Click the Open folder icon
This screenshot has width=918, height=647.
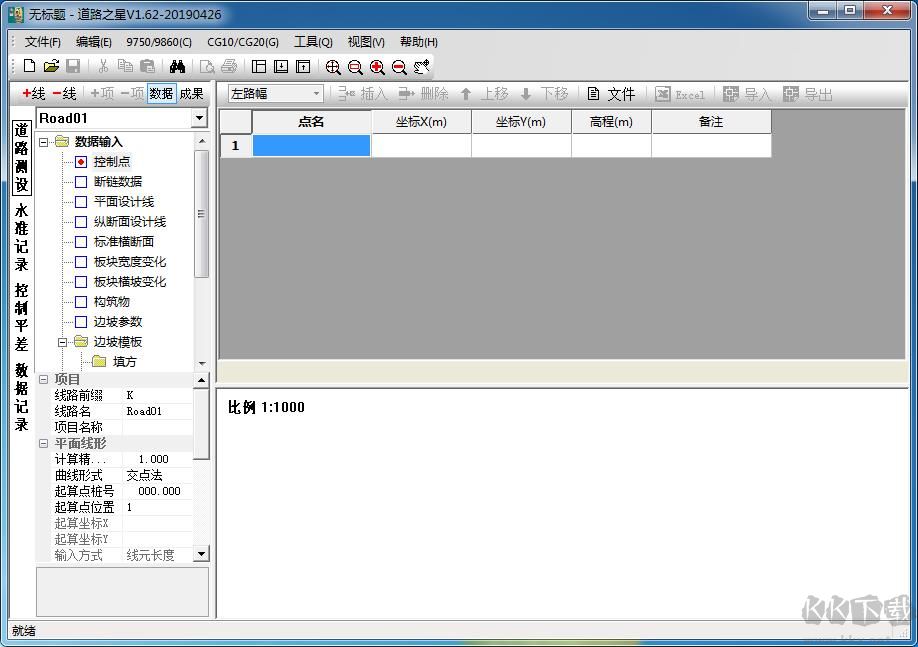tap(51, 67)
